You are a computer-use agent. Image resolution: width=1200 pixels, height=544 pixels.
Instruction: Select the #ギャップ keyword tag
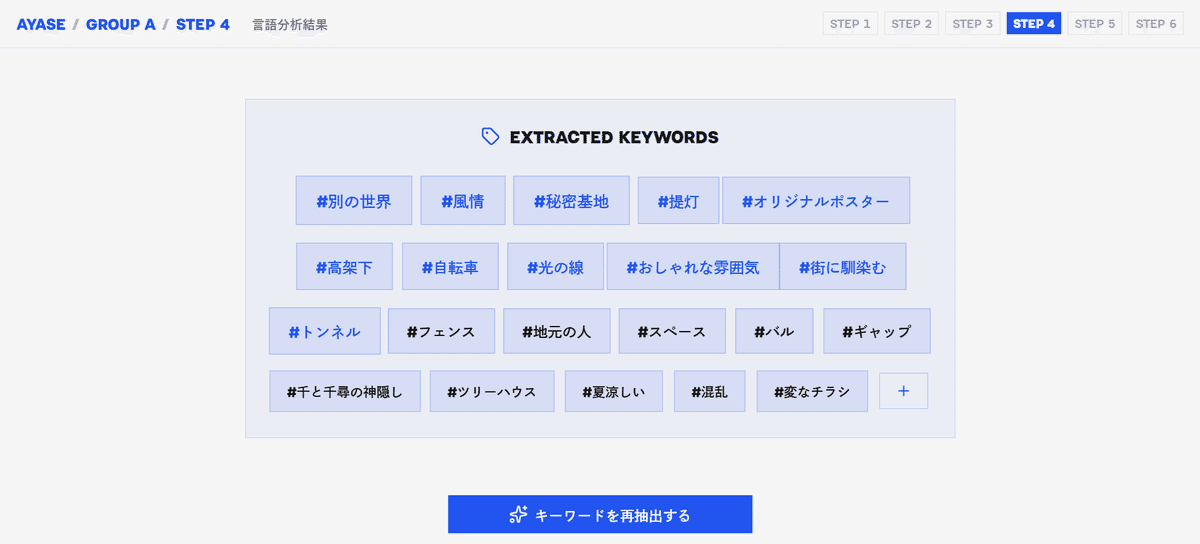[x=877, y=331]
